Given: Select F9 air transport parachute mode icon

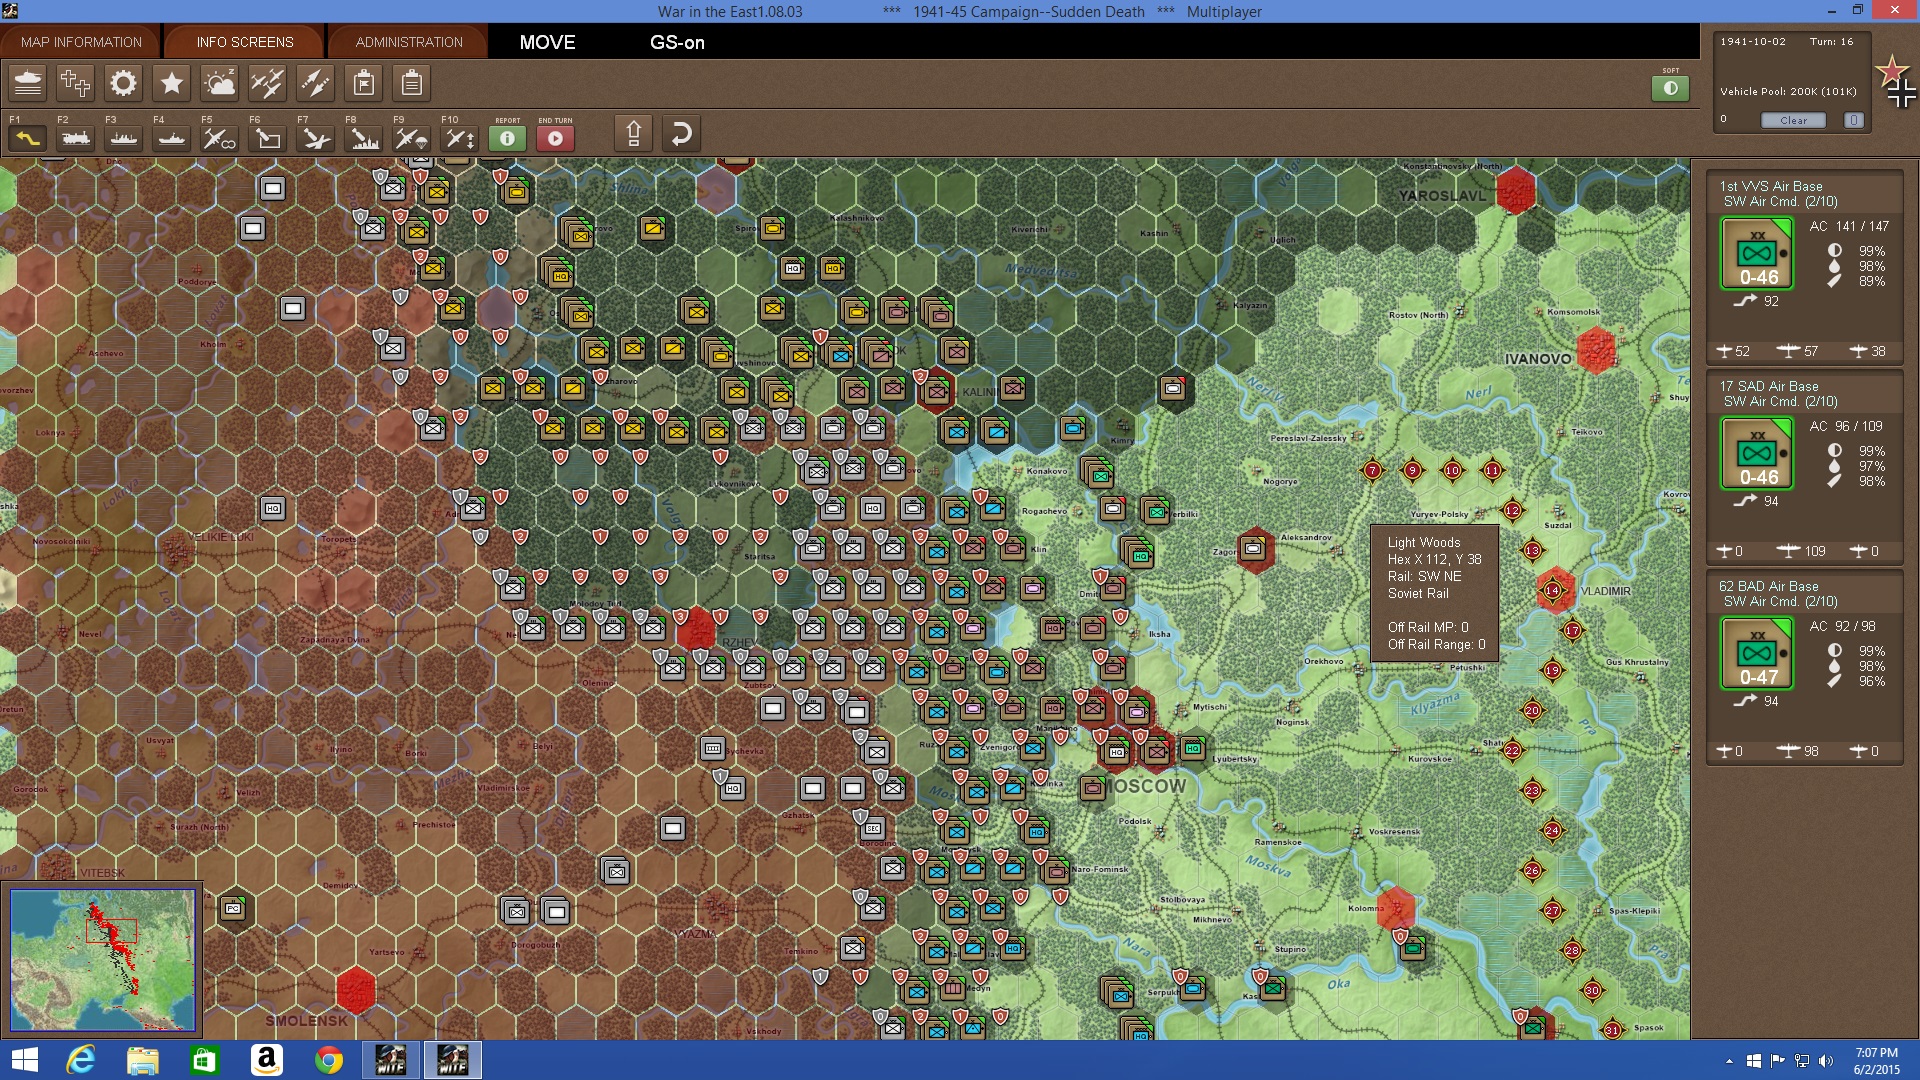Looking at the screenshot, I should pyautogui.click(x=411, y=138).
